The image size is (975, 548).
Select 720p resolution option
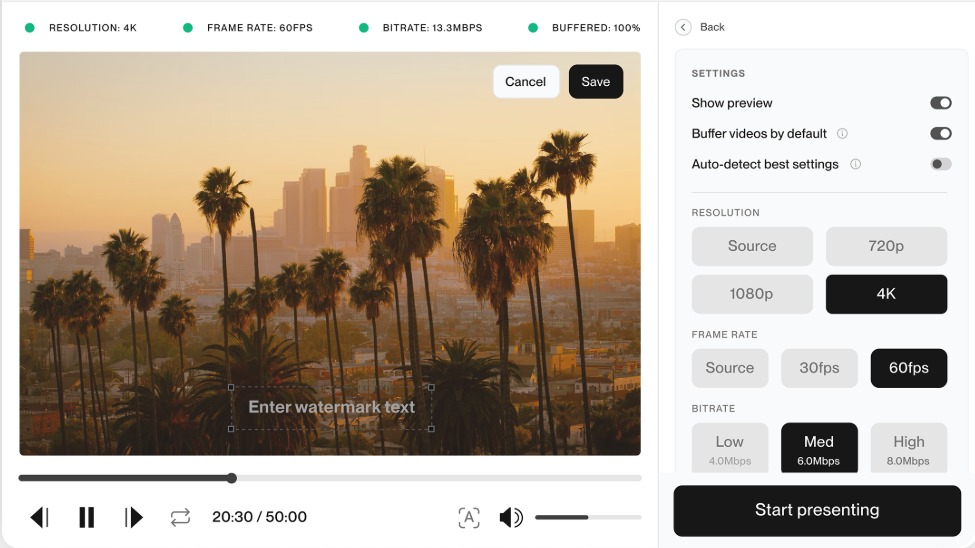click(886, 246)
